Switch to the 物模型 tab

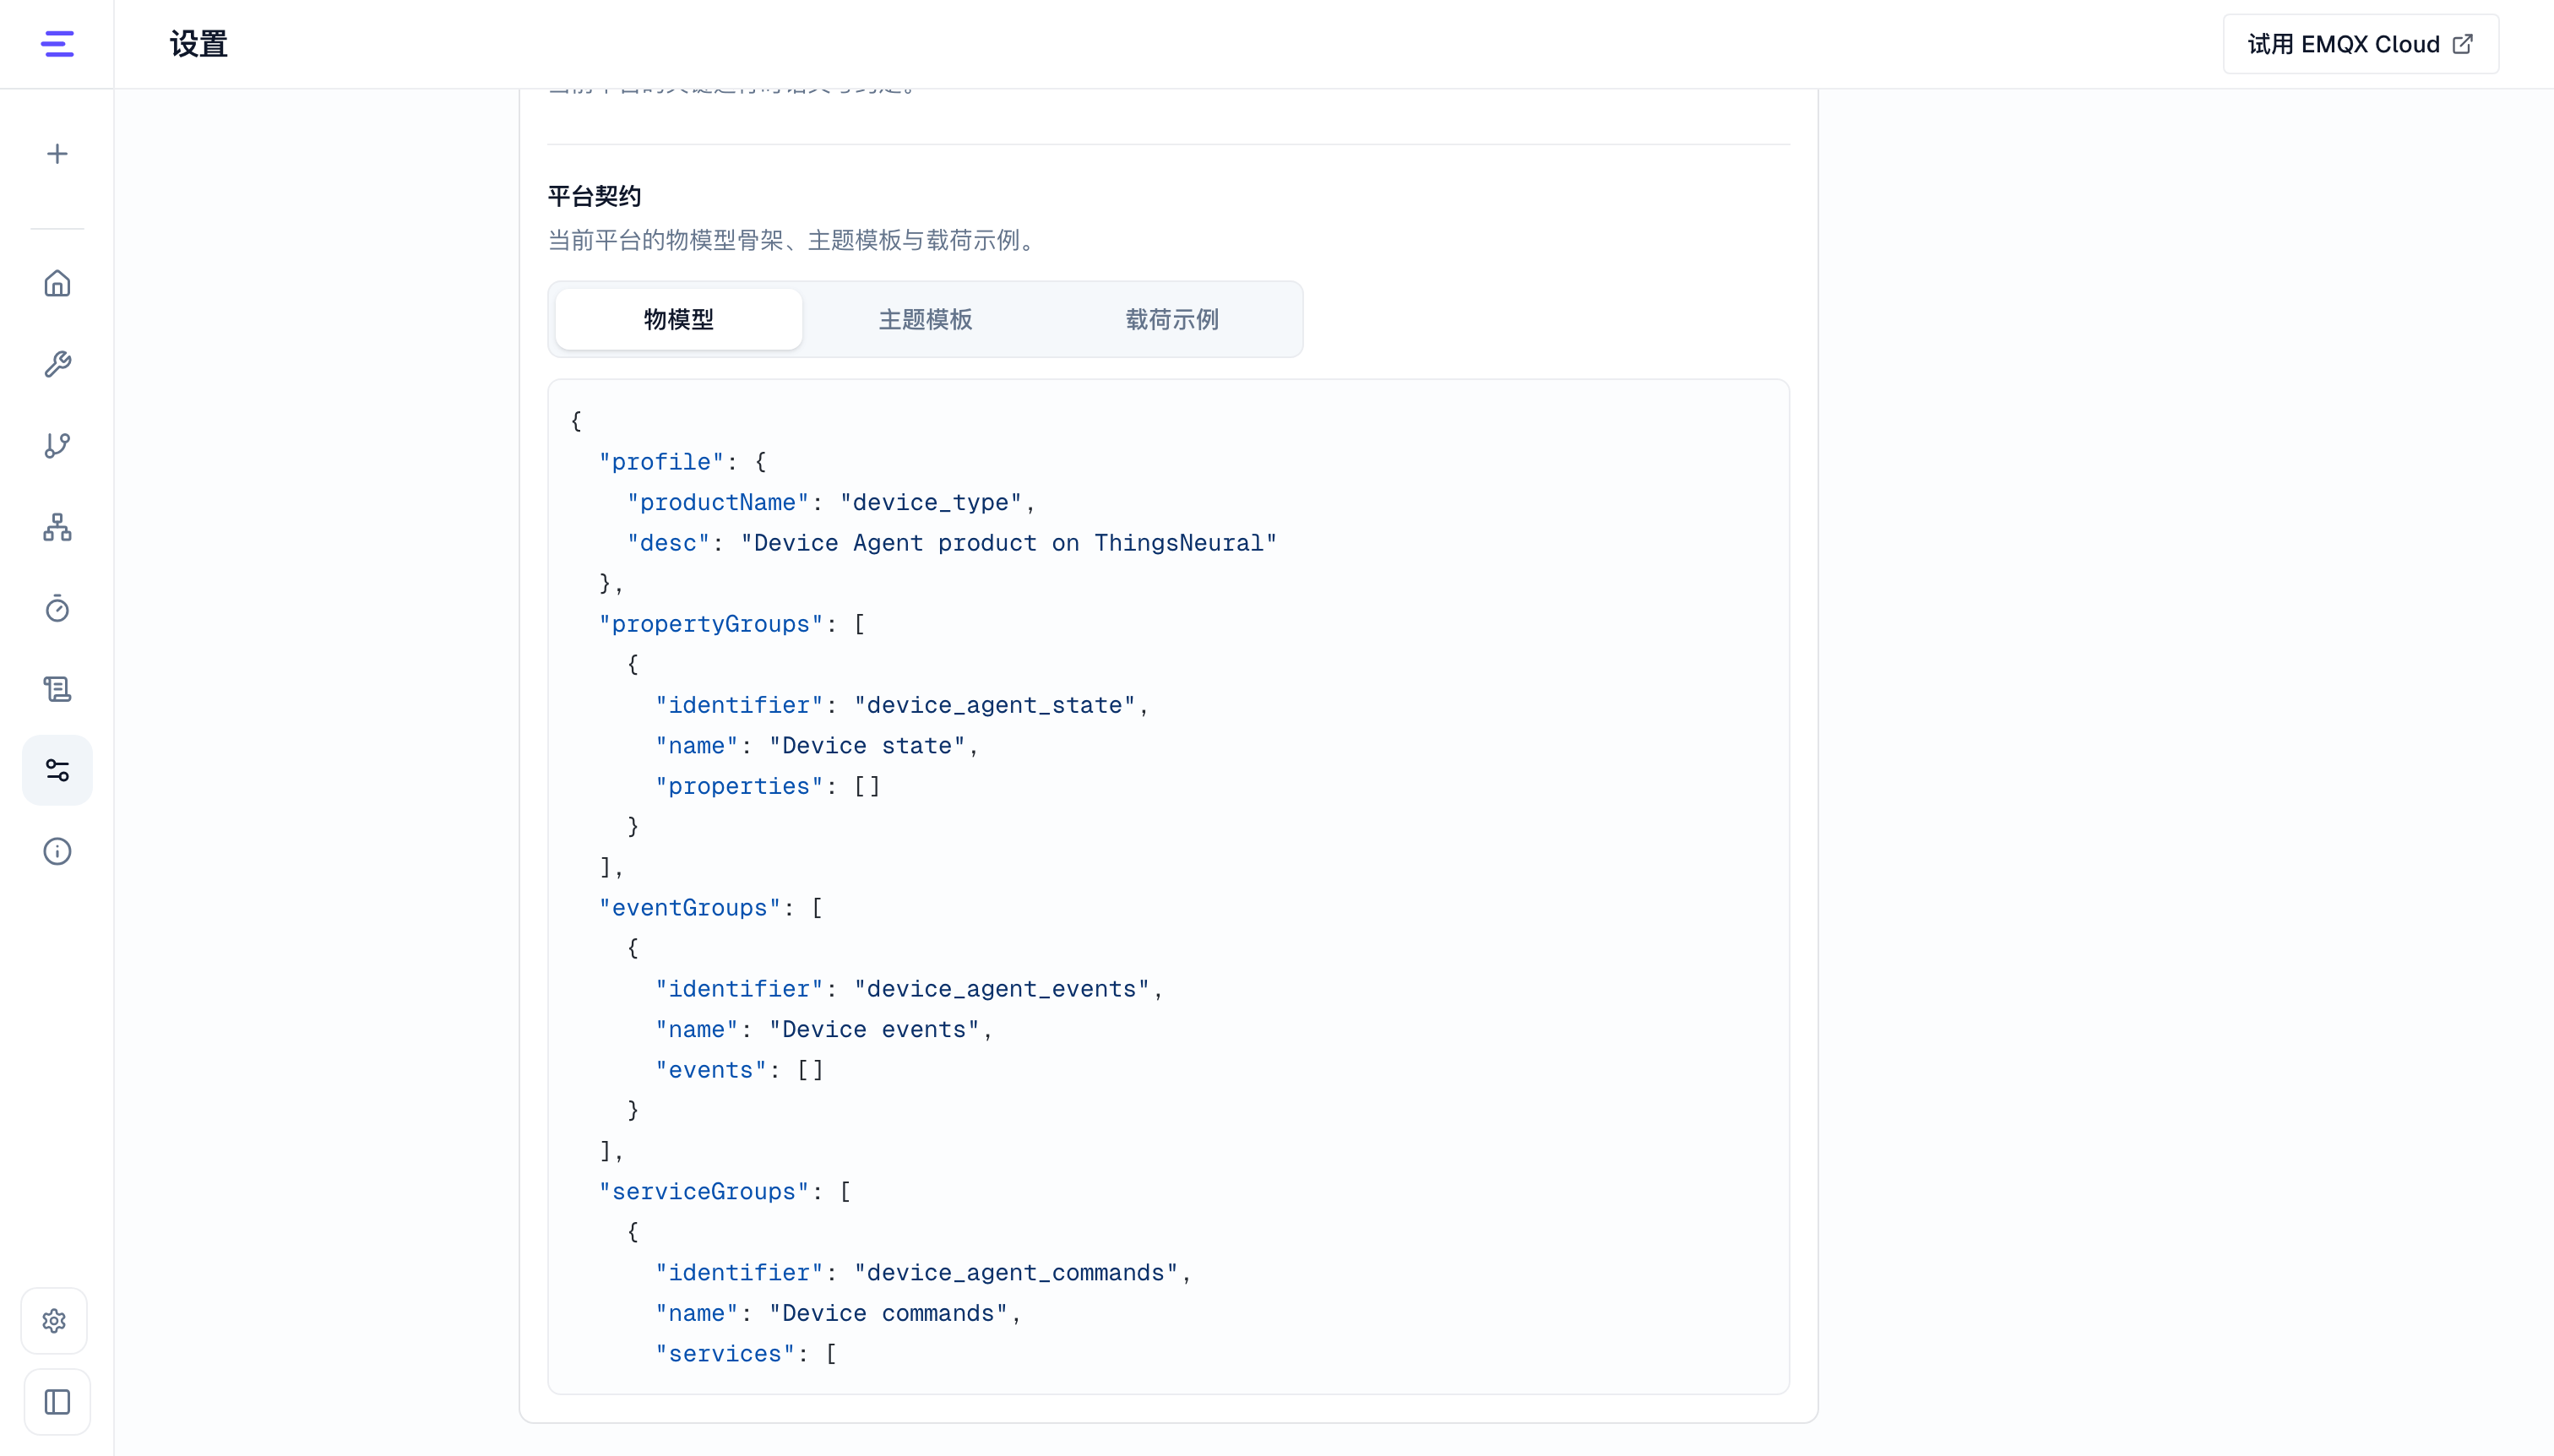point(678,319)
